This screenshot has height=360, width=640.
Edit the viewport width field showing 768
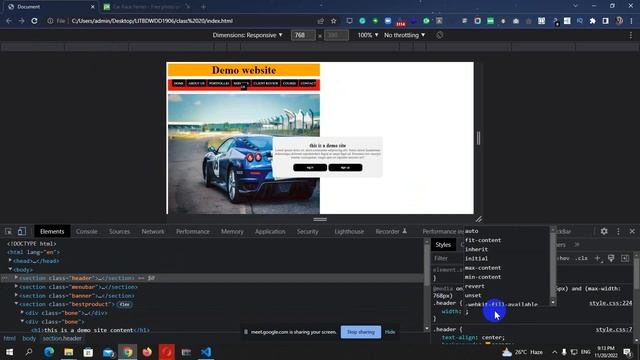[303, 35]
